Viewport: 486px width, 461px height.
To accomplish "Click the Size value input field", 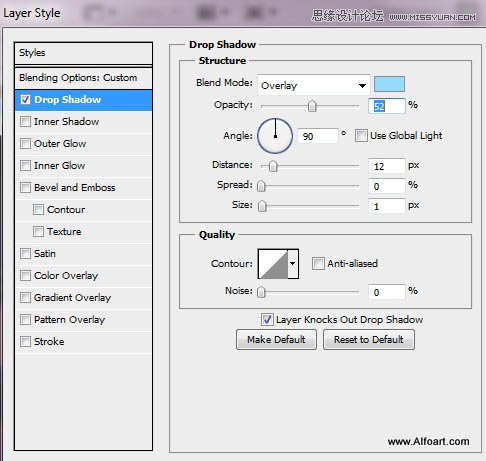I will pos(387,206).
